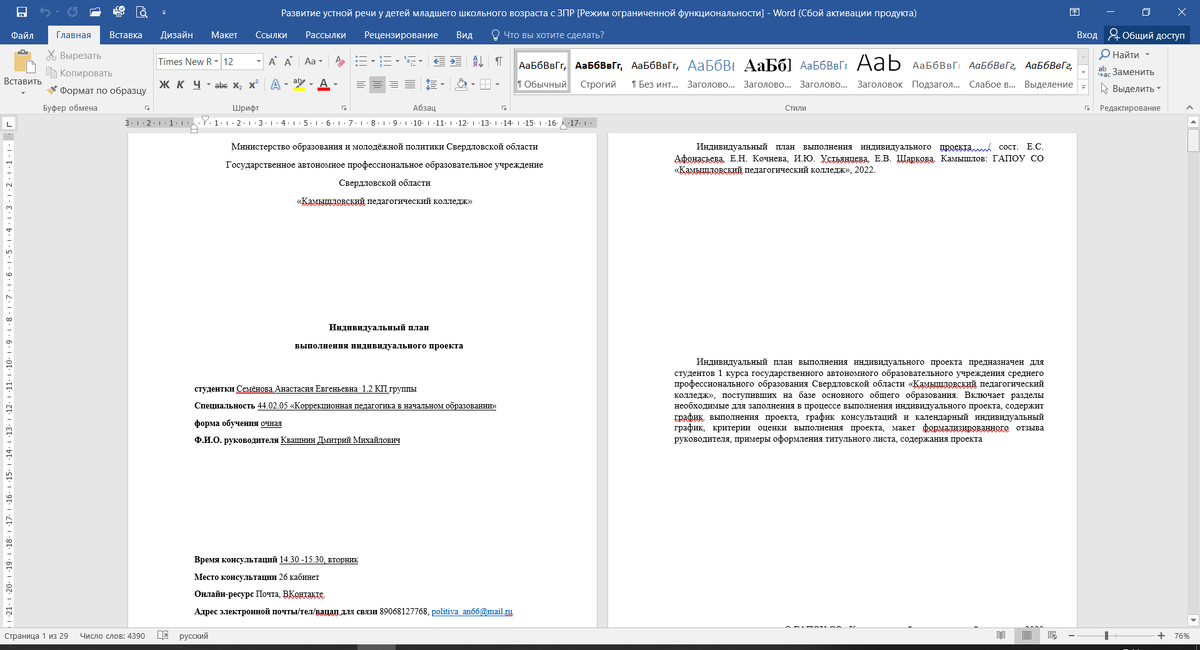Apply the Строгий style

click(598, 73)
